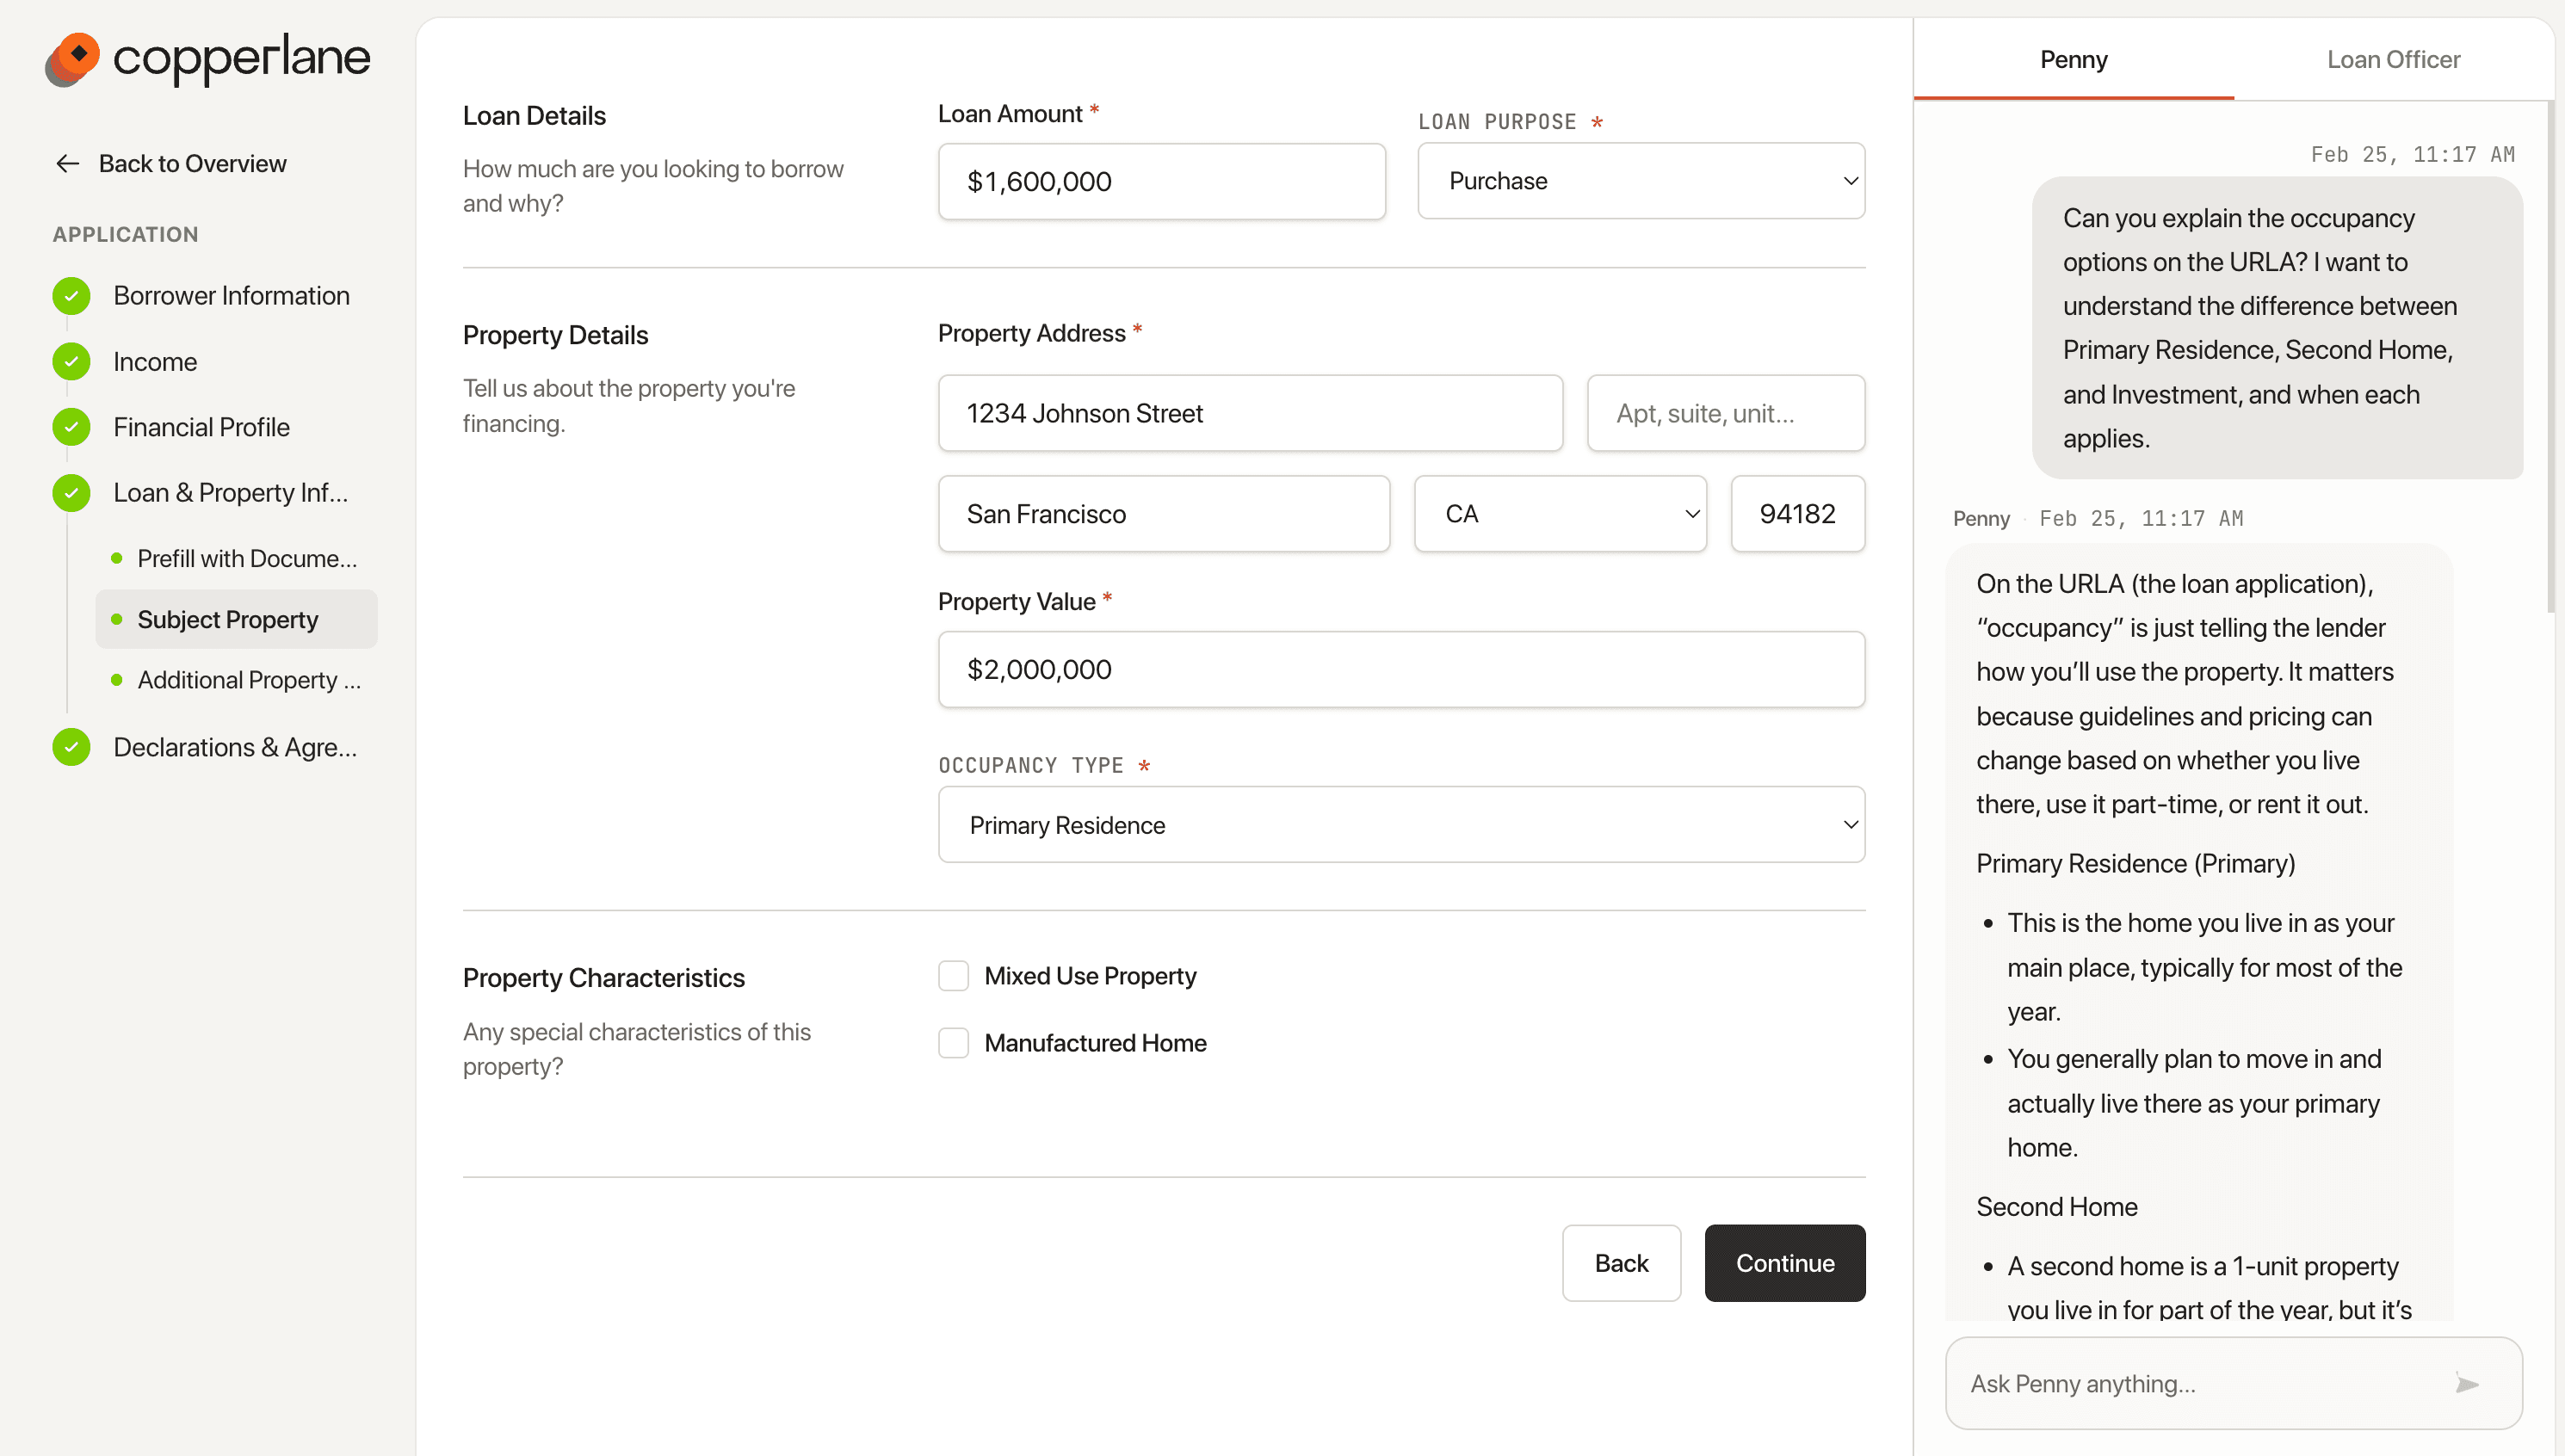Click the checkmark icon for Financial Profile

point(71,427)
